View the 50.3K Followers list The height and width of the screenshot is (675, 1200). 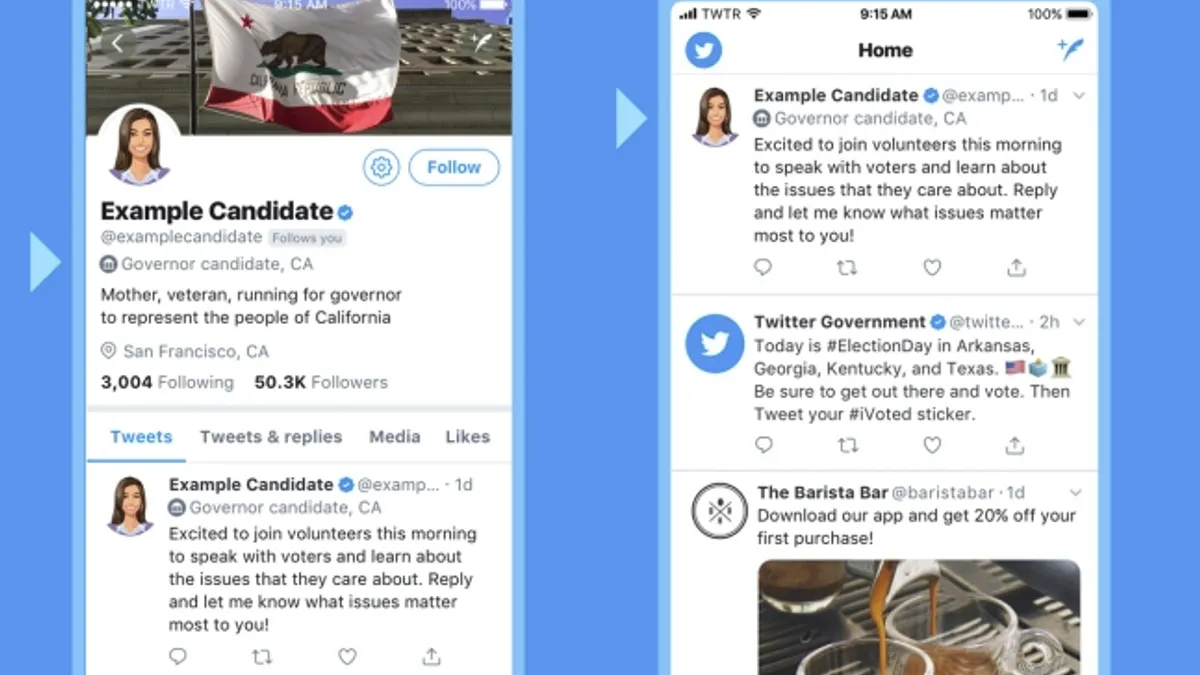point(321,382)
